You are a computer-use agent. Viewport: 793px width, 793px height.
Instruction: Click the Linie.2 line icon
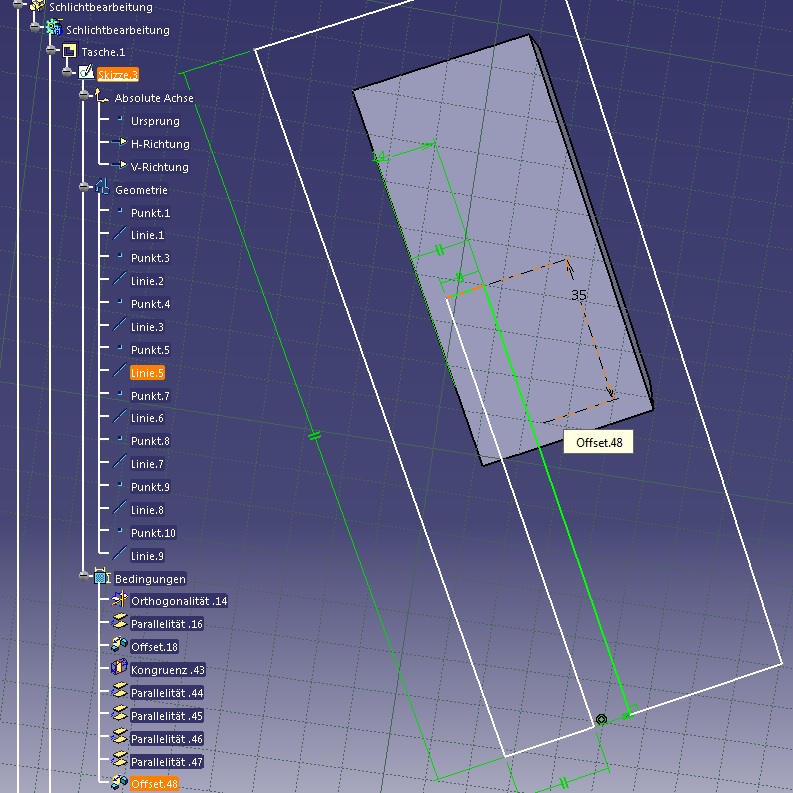(x=119, y=279)
